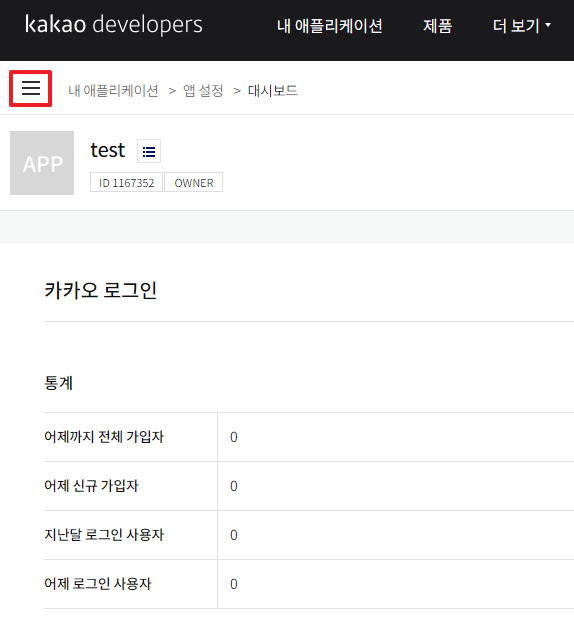
Task: Click the 통계 subsection heading
Action: coord(58,383)
